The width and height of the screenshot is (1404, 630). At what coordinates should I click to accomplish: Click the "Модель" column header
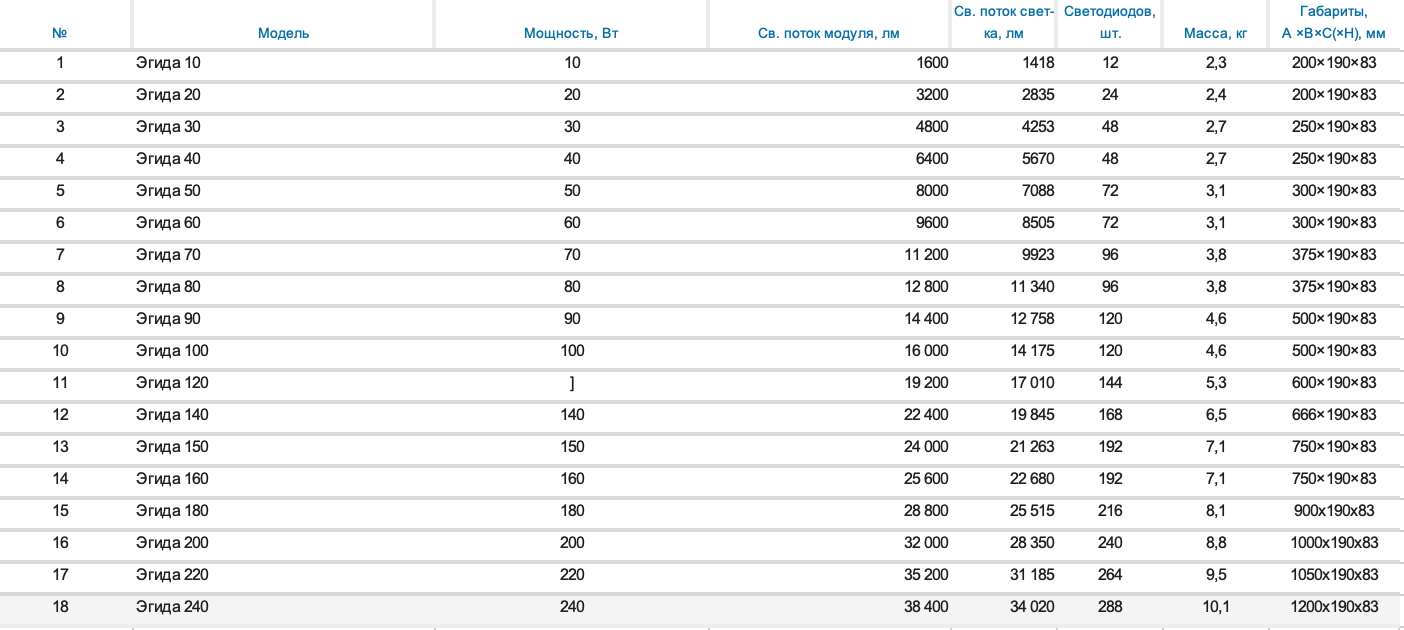click(x=283, y=33)
